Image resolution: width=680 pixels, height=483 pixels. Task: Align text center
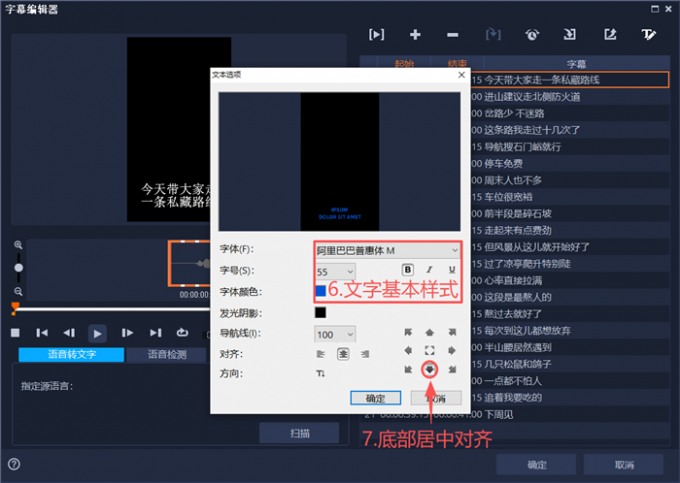[343, 354]
